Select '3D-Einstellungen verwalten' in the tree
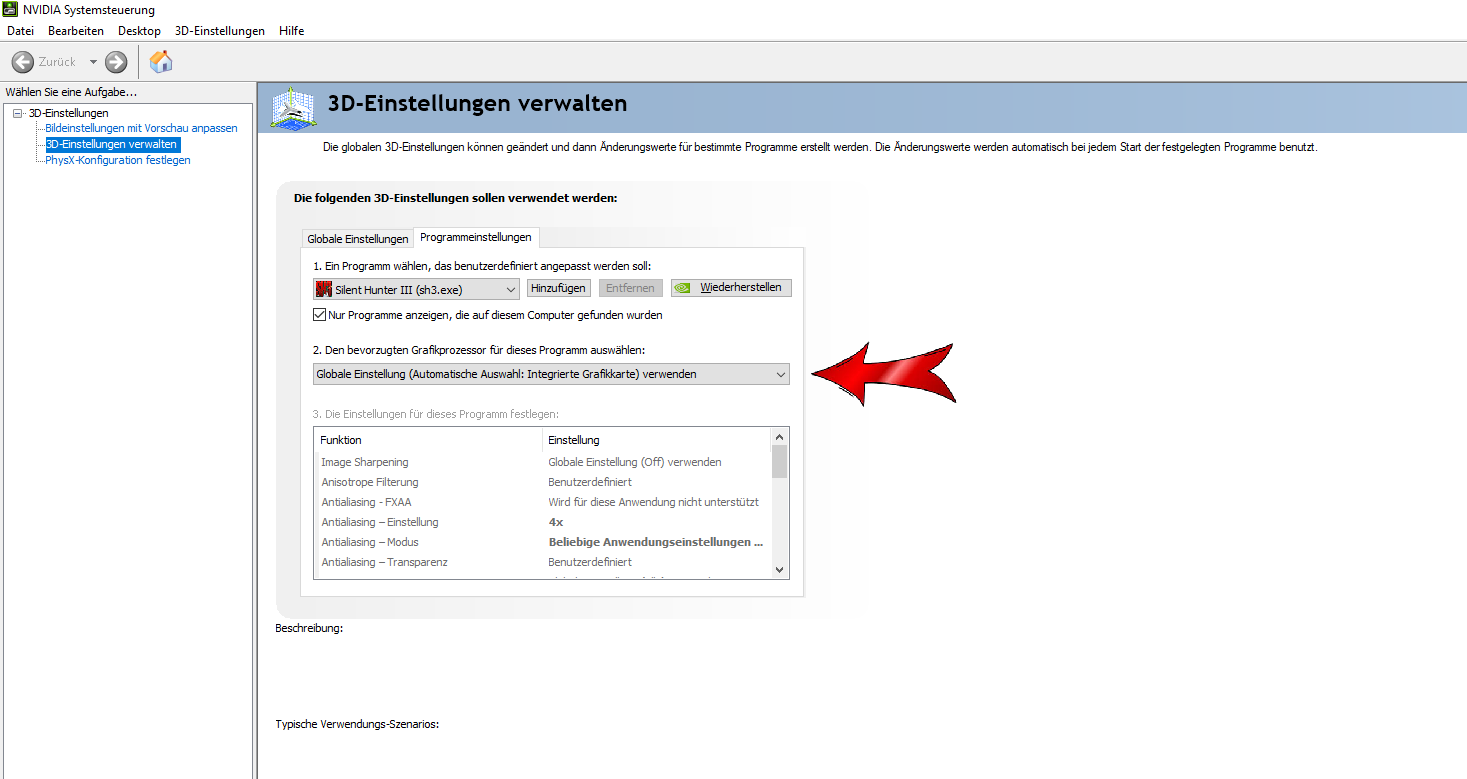Viewport: 1467px width, 779px height. pyautogui.click(x=112, y=144)
